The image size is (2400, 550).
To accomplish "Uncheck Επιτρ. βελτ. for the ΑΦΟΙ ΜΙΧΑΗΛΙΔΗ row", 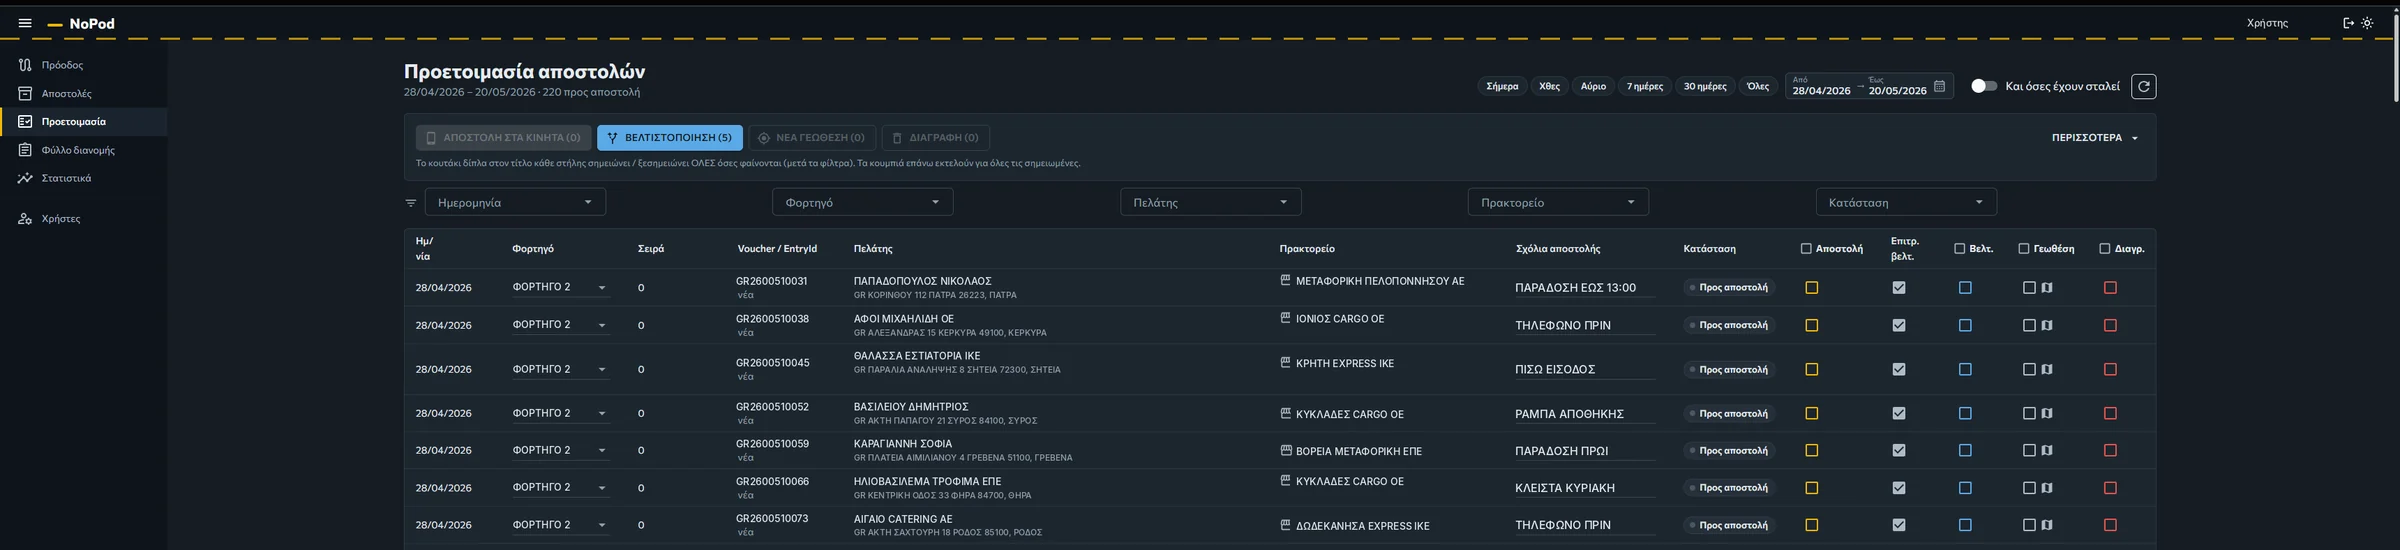I will coord(1899,325).
